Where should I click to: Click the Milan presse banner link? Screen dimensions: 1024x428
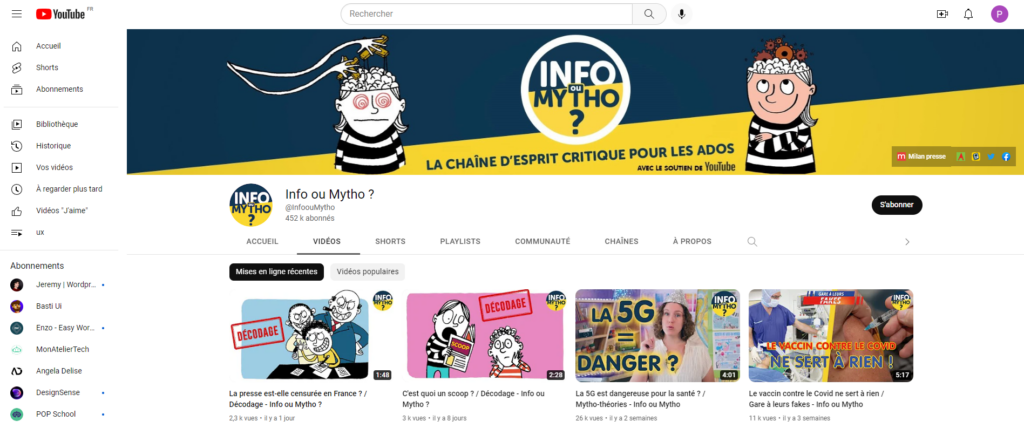(x=921, y=157)
